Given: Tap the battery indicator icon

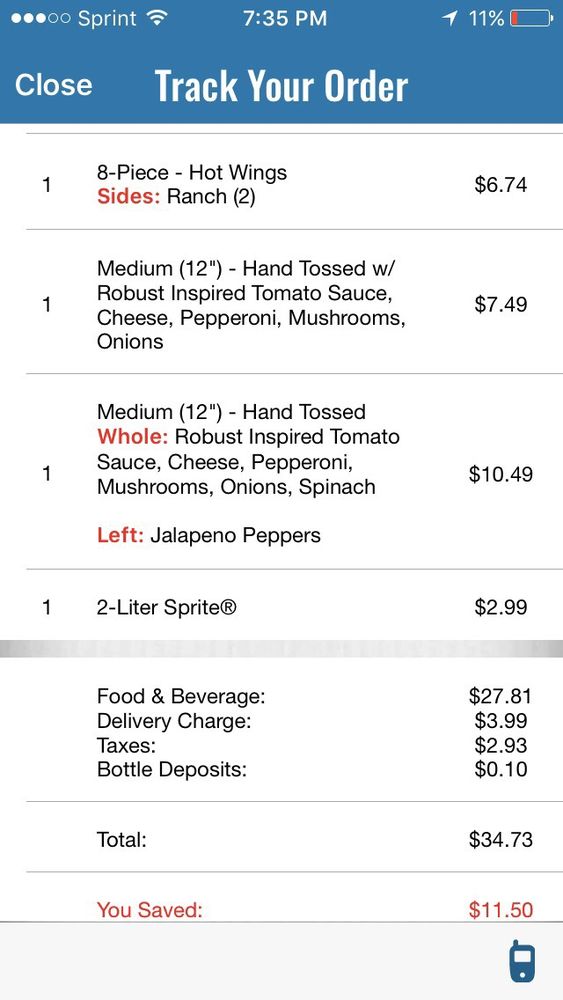Looking at the screenshot, I should [x=531, y=18].
